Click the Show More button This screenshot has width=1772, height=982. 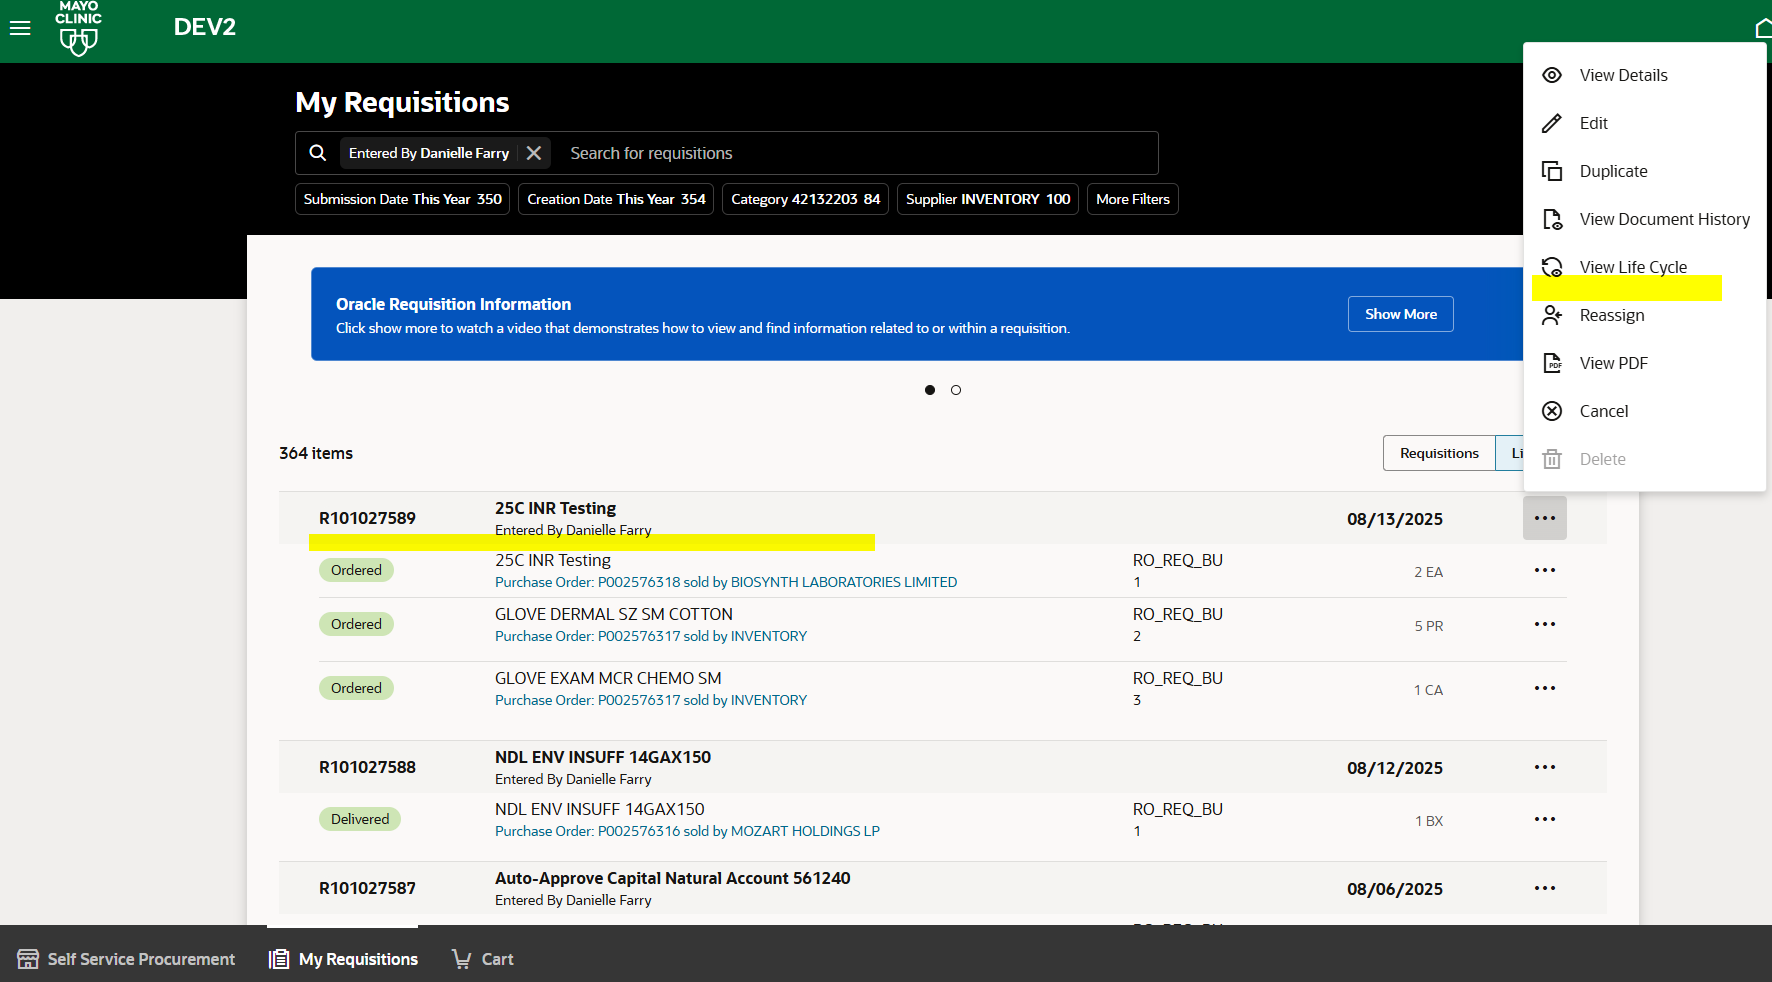(1400, 313)
